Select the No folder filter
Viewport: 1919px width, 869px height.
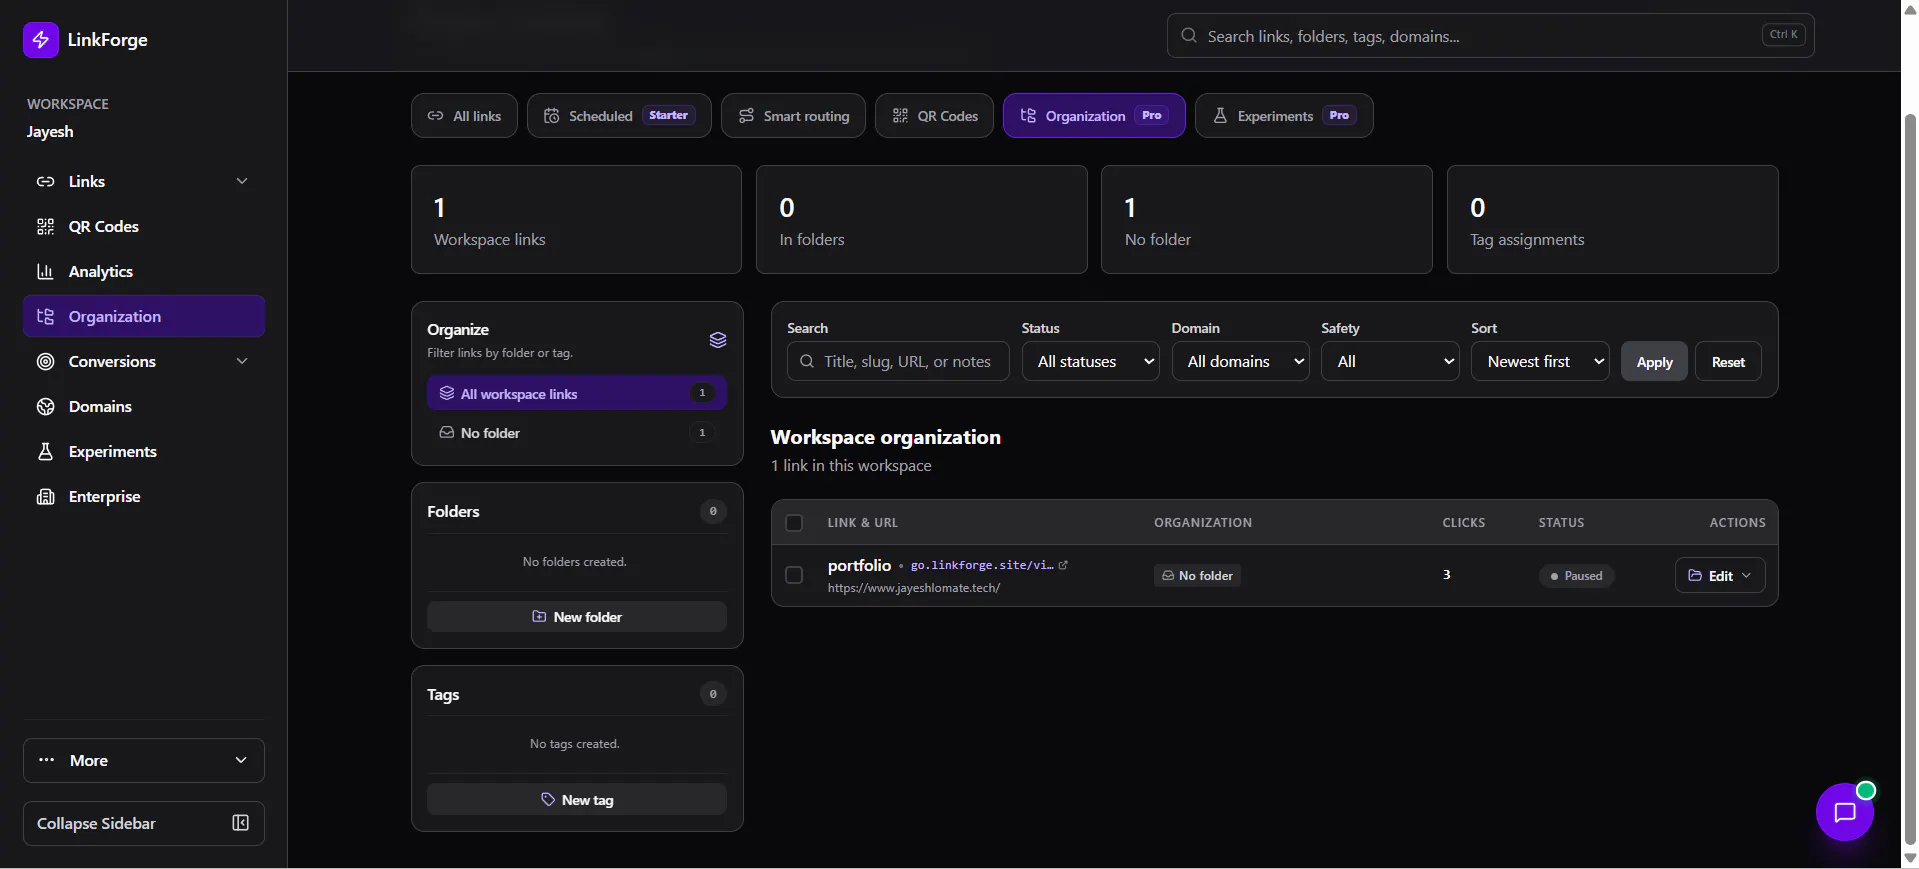(x=577, y=433)
